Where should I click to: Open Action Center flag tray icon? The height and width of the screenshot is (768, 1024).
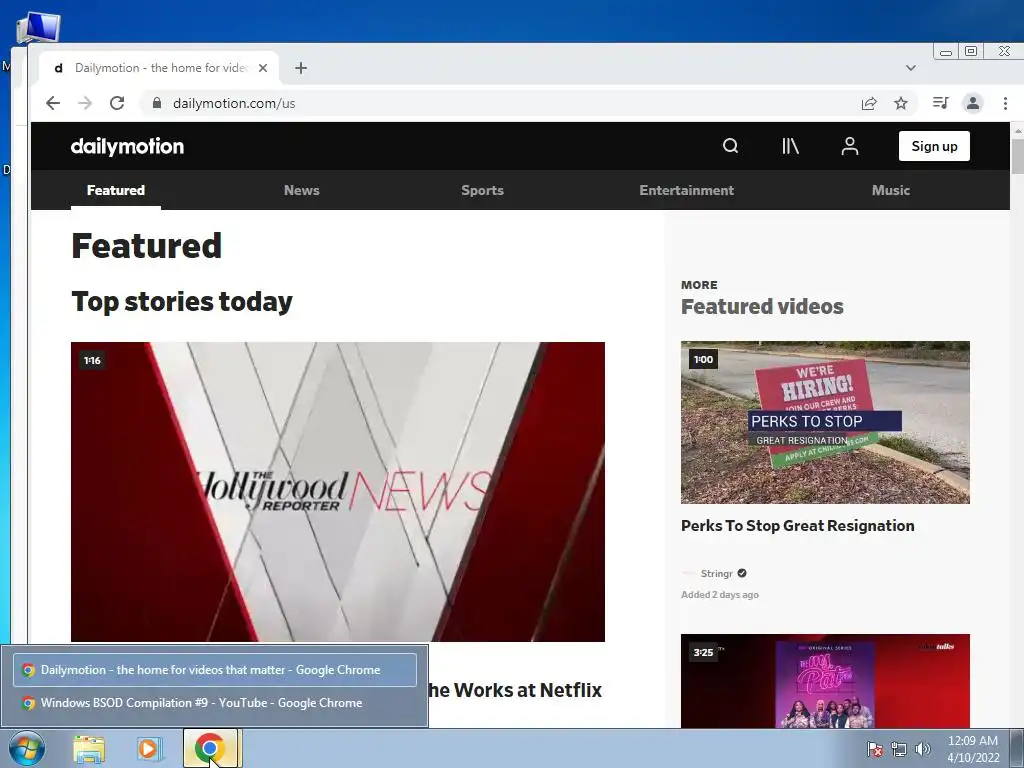874,749
